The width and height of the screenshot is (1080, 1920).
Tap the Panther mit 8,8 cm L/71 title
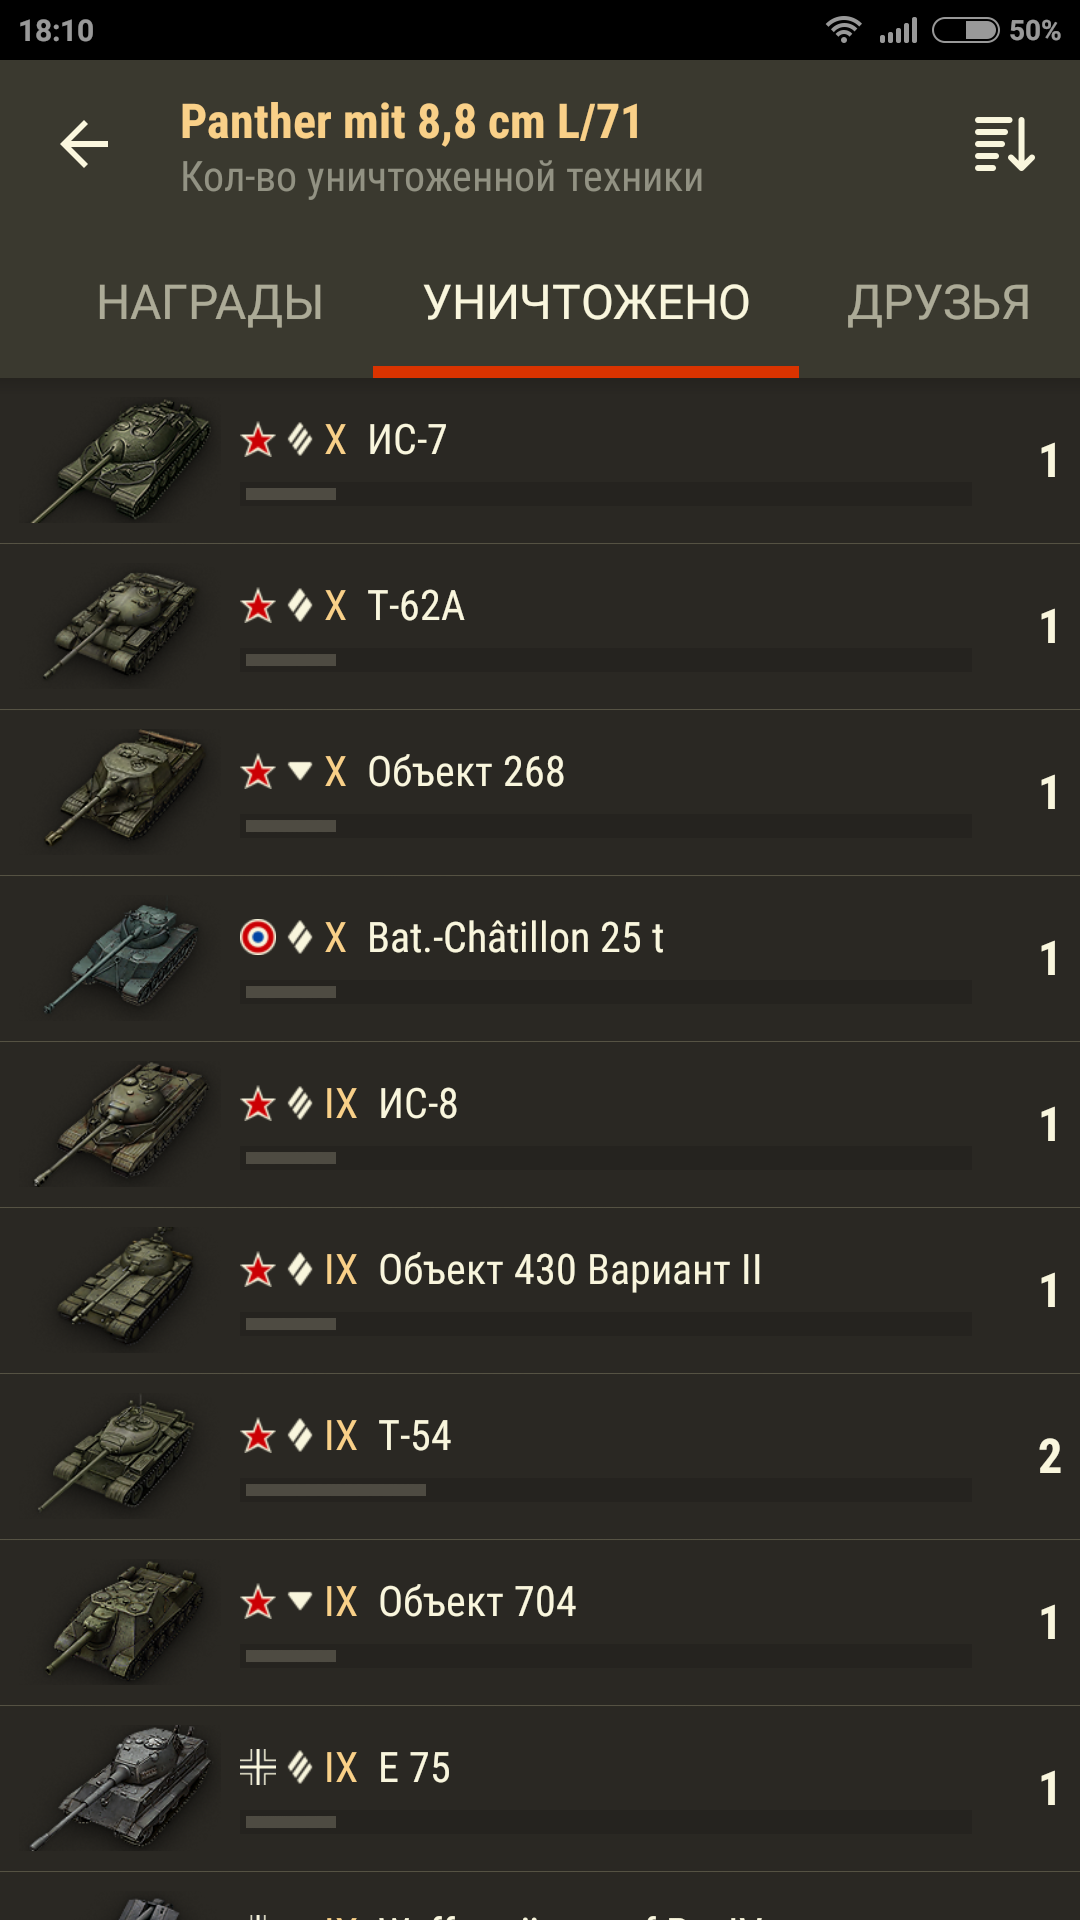pyautogui.click(x=411, y=122)
